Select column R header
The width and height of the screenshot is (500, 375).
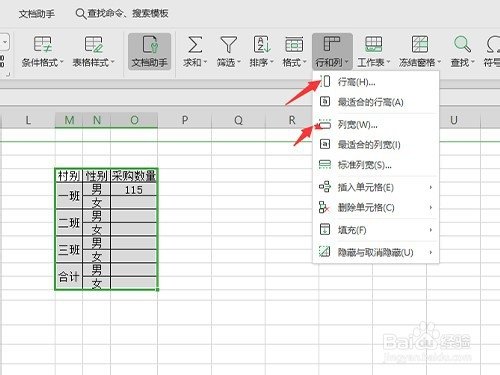click(292, 120)
